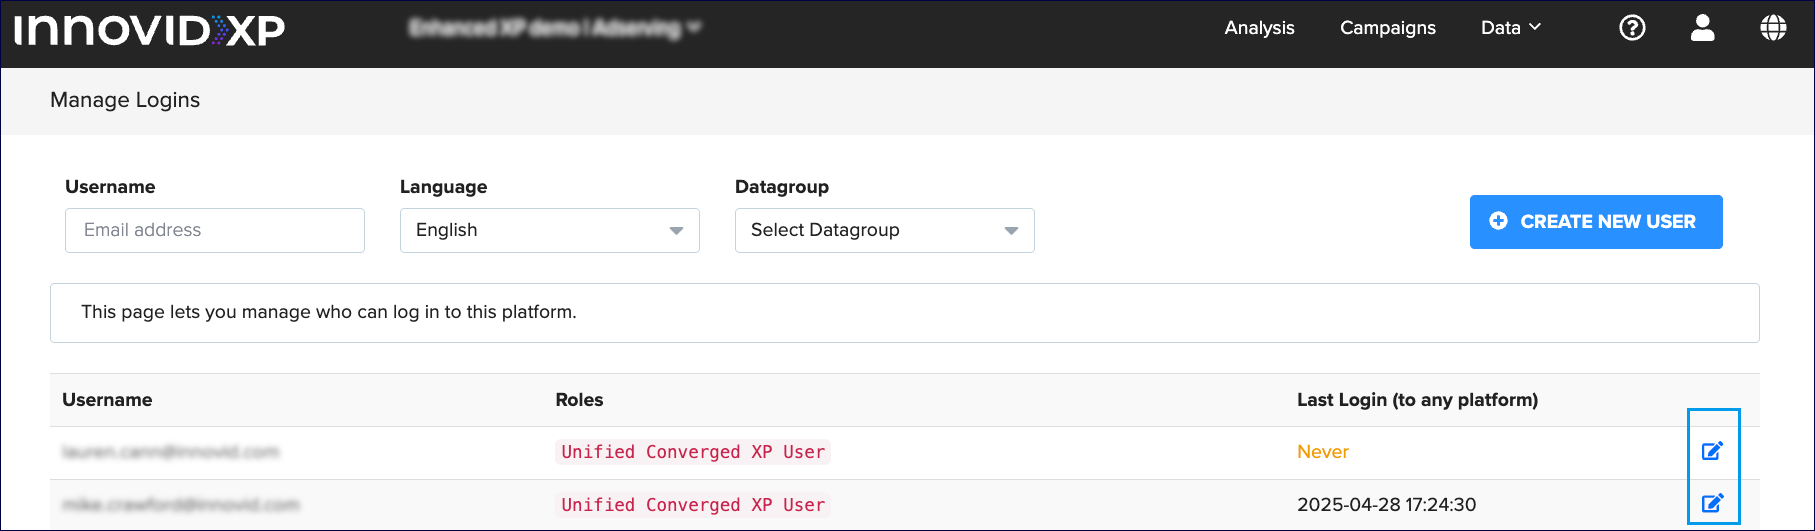The image size is (1815, 531).
Task: Click the globe language icon
Action: tap(1773, 28)
